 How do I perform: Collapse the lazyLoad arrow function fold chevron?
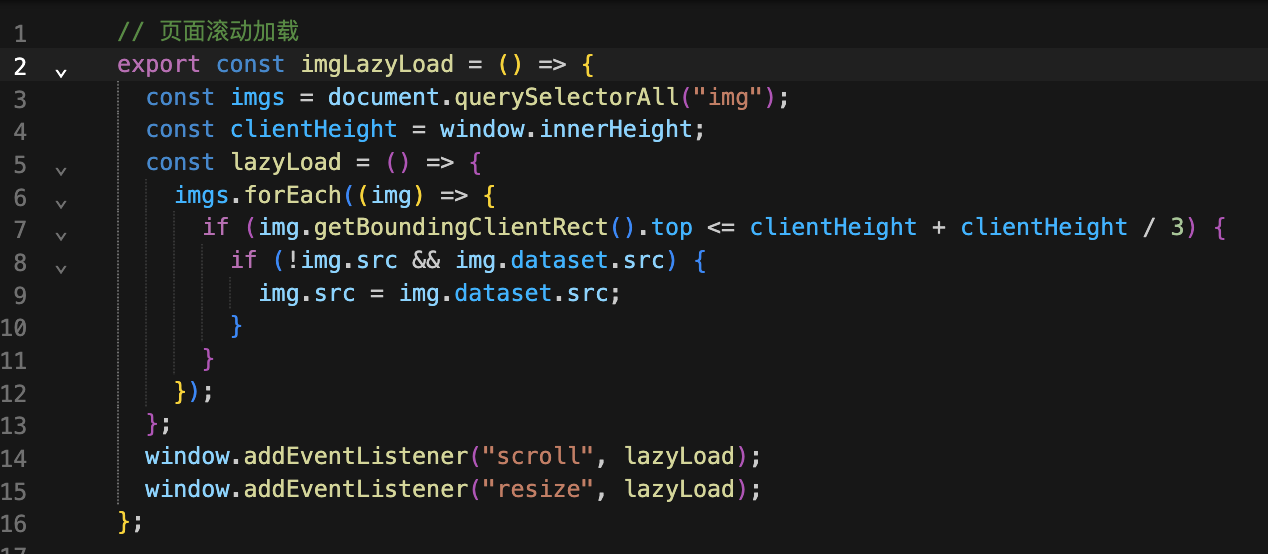[61, 171]
